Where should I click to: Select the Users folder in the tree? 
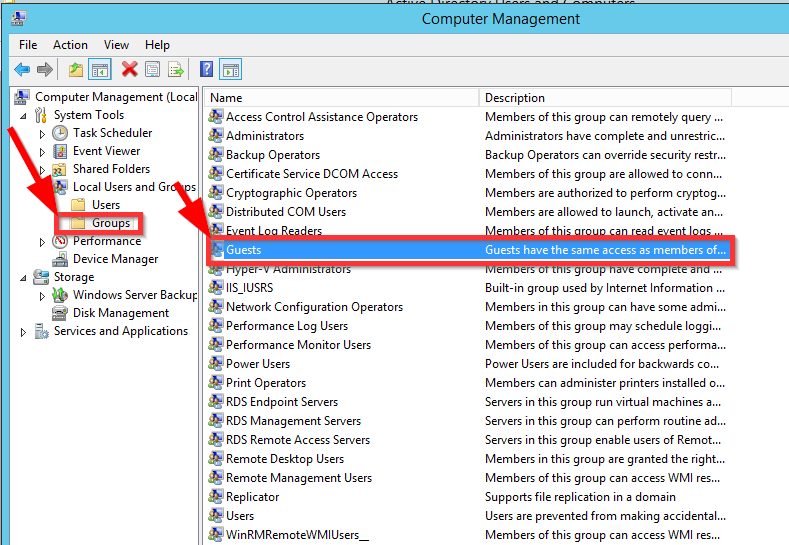click(x=105, y=205)
